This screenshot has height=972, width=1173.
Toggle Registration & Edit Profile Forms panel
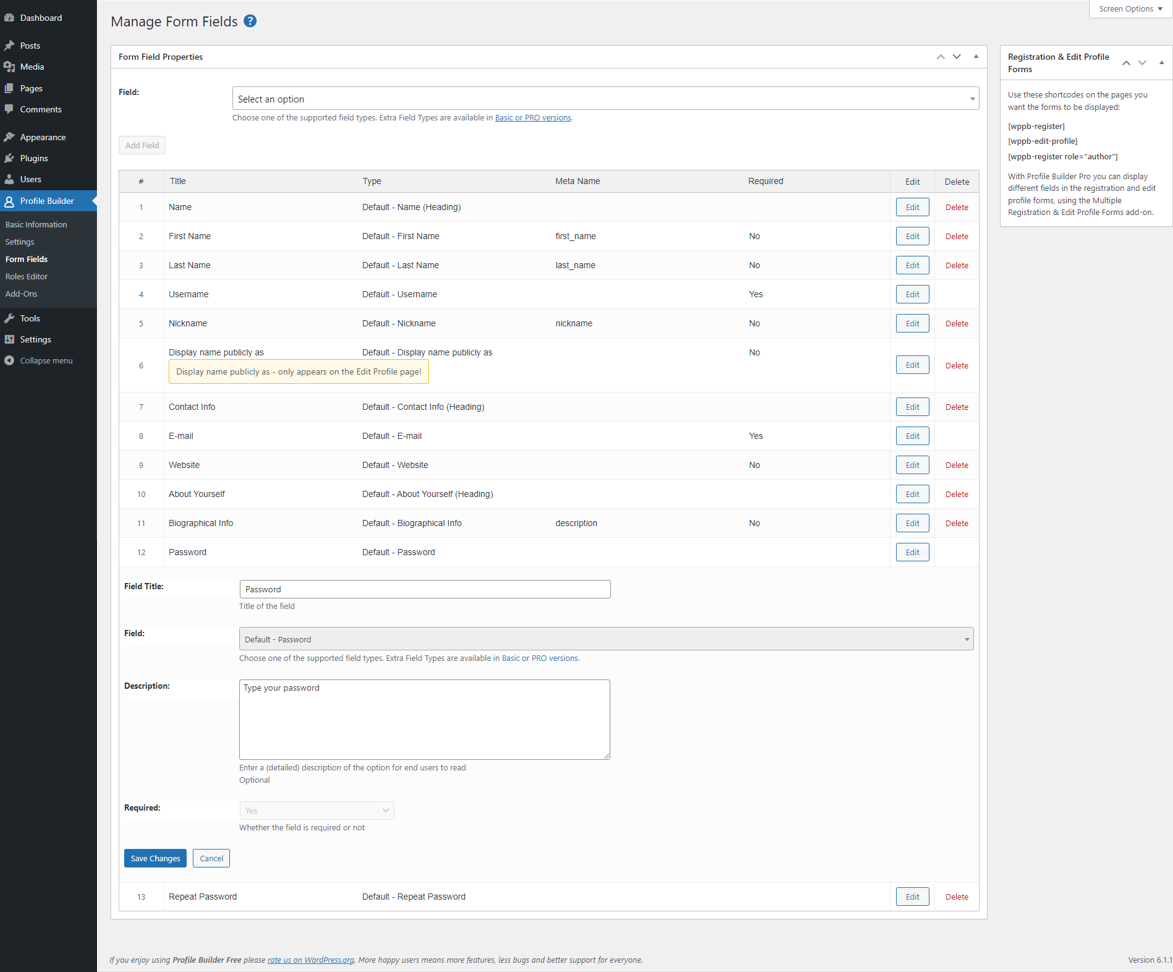coord(1161,63)
